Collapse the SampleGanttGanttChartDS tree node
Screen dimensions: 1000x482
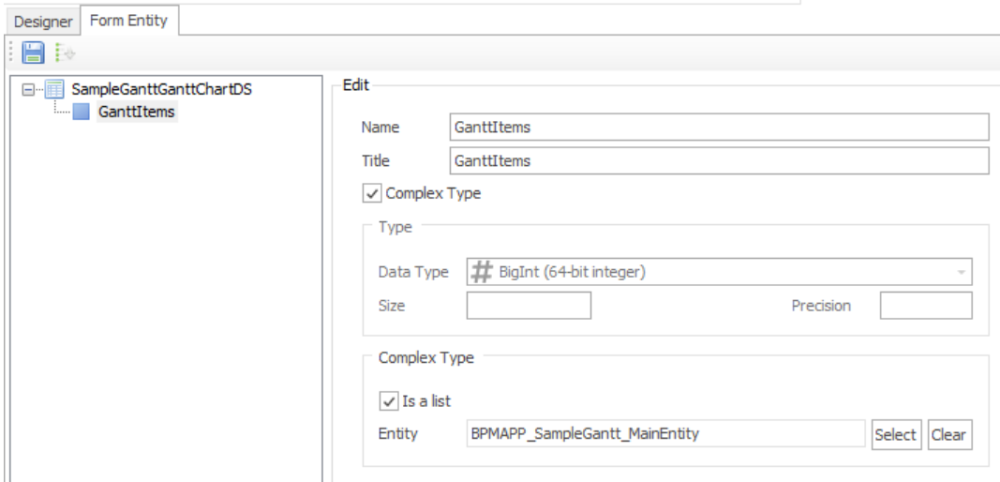click(27, 89)
